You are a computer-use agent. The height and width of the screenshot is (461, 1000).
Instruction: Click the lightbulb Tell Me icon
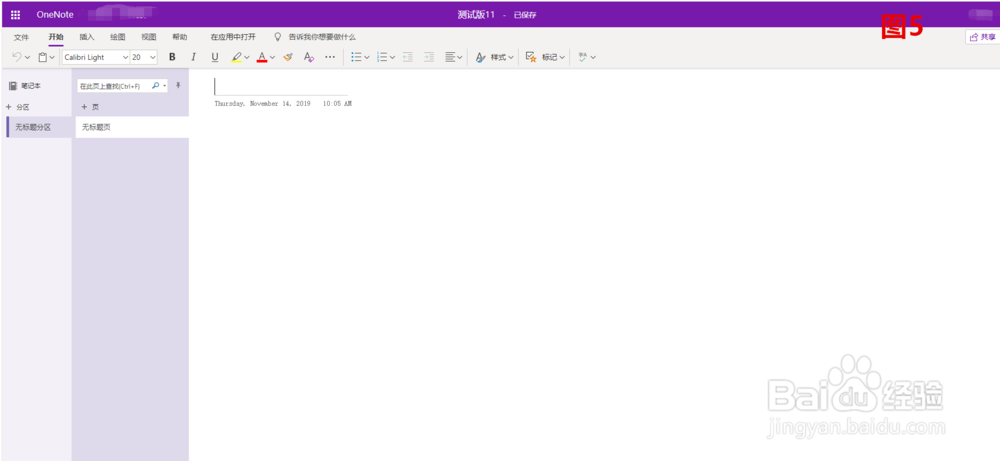coord(277,37)
